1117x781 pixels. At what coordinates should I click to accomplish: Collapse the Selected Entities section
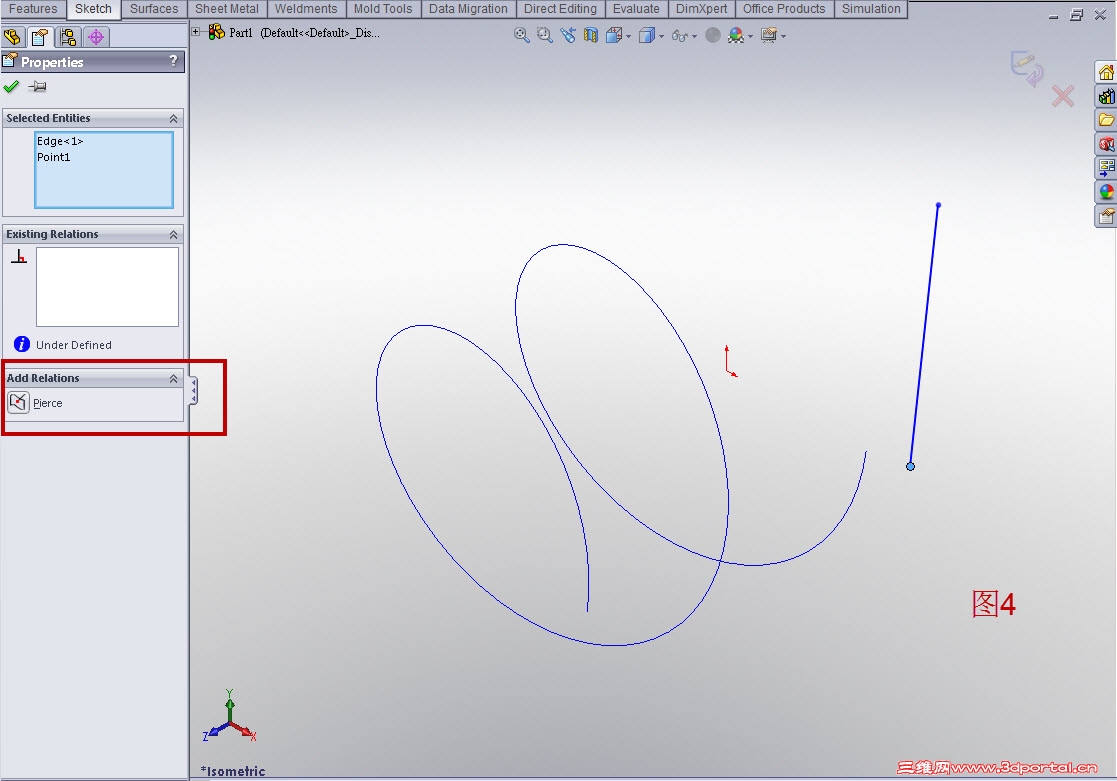coord(173,118)
